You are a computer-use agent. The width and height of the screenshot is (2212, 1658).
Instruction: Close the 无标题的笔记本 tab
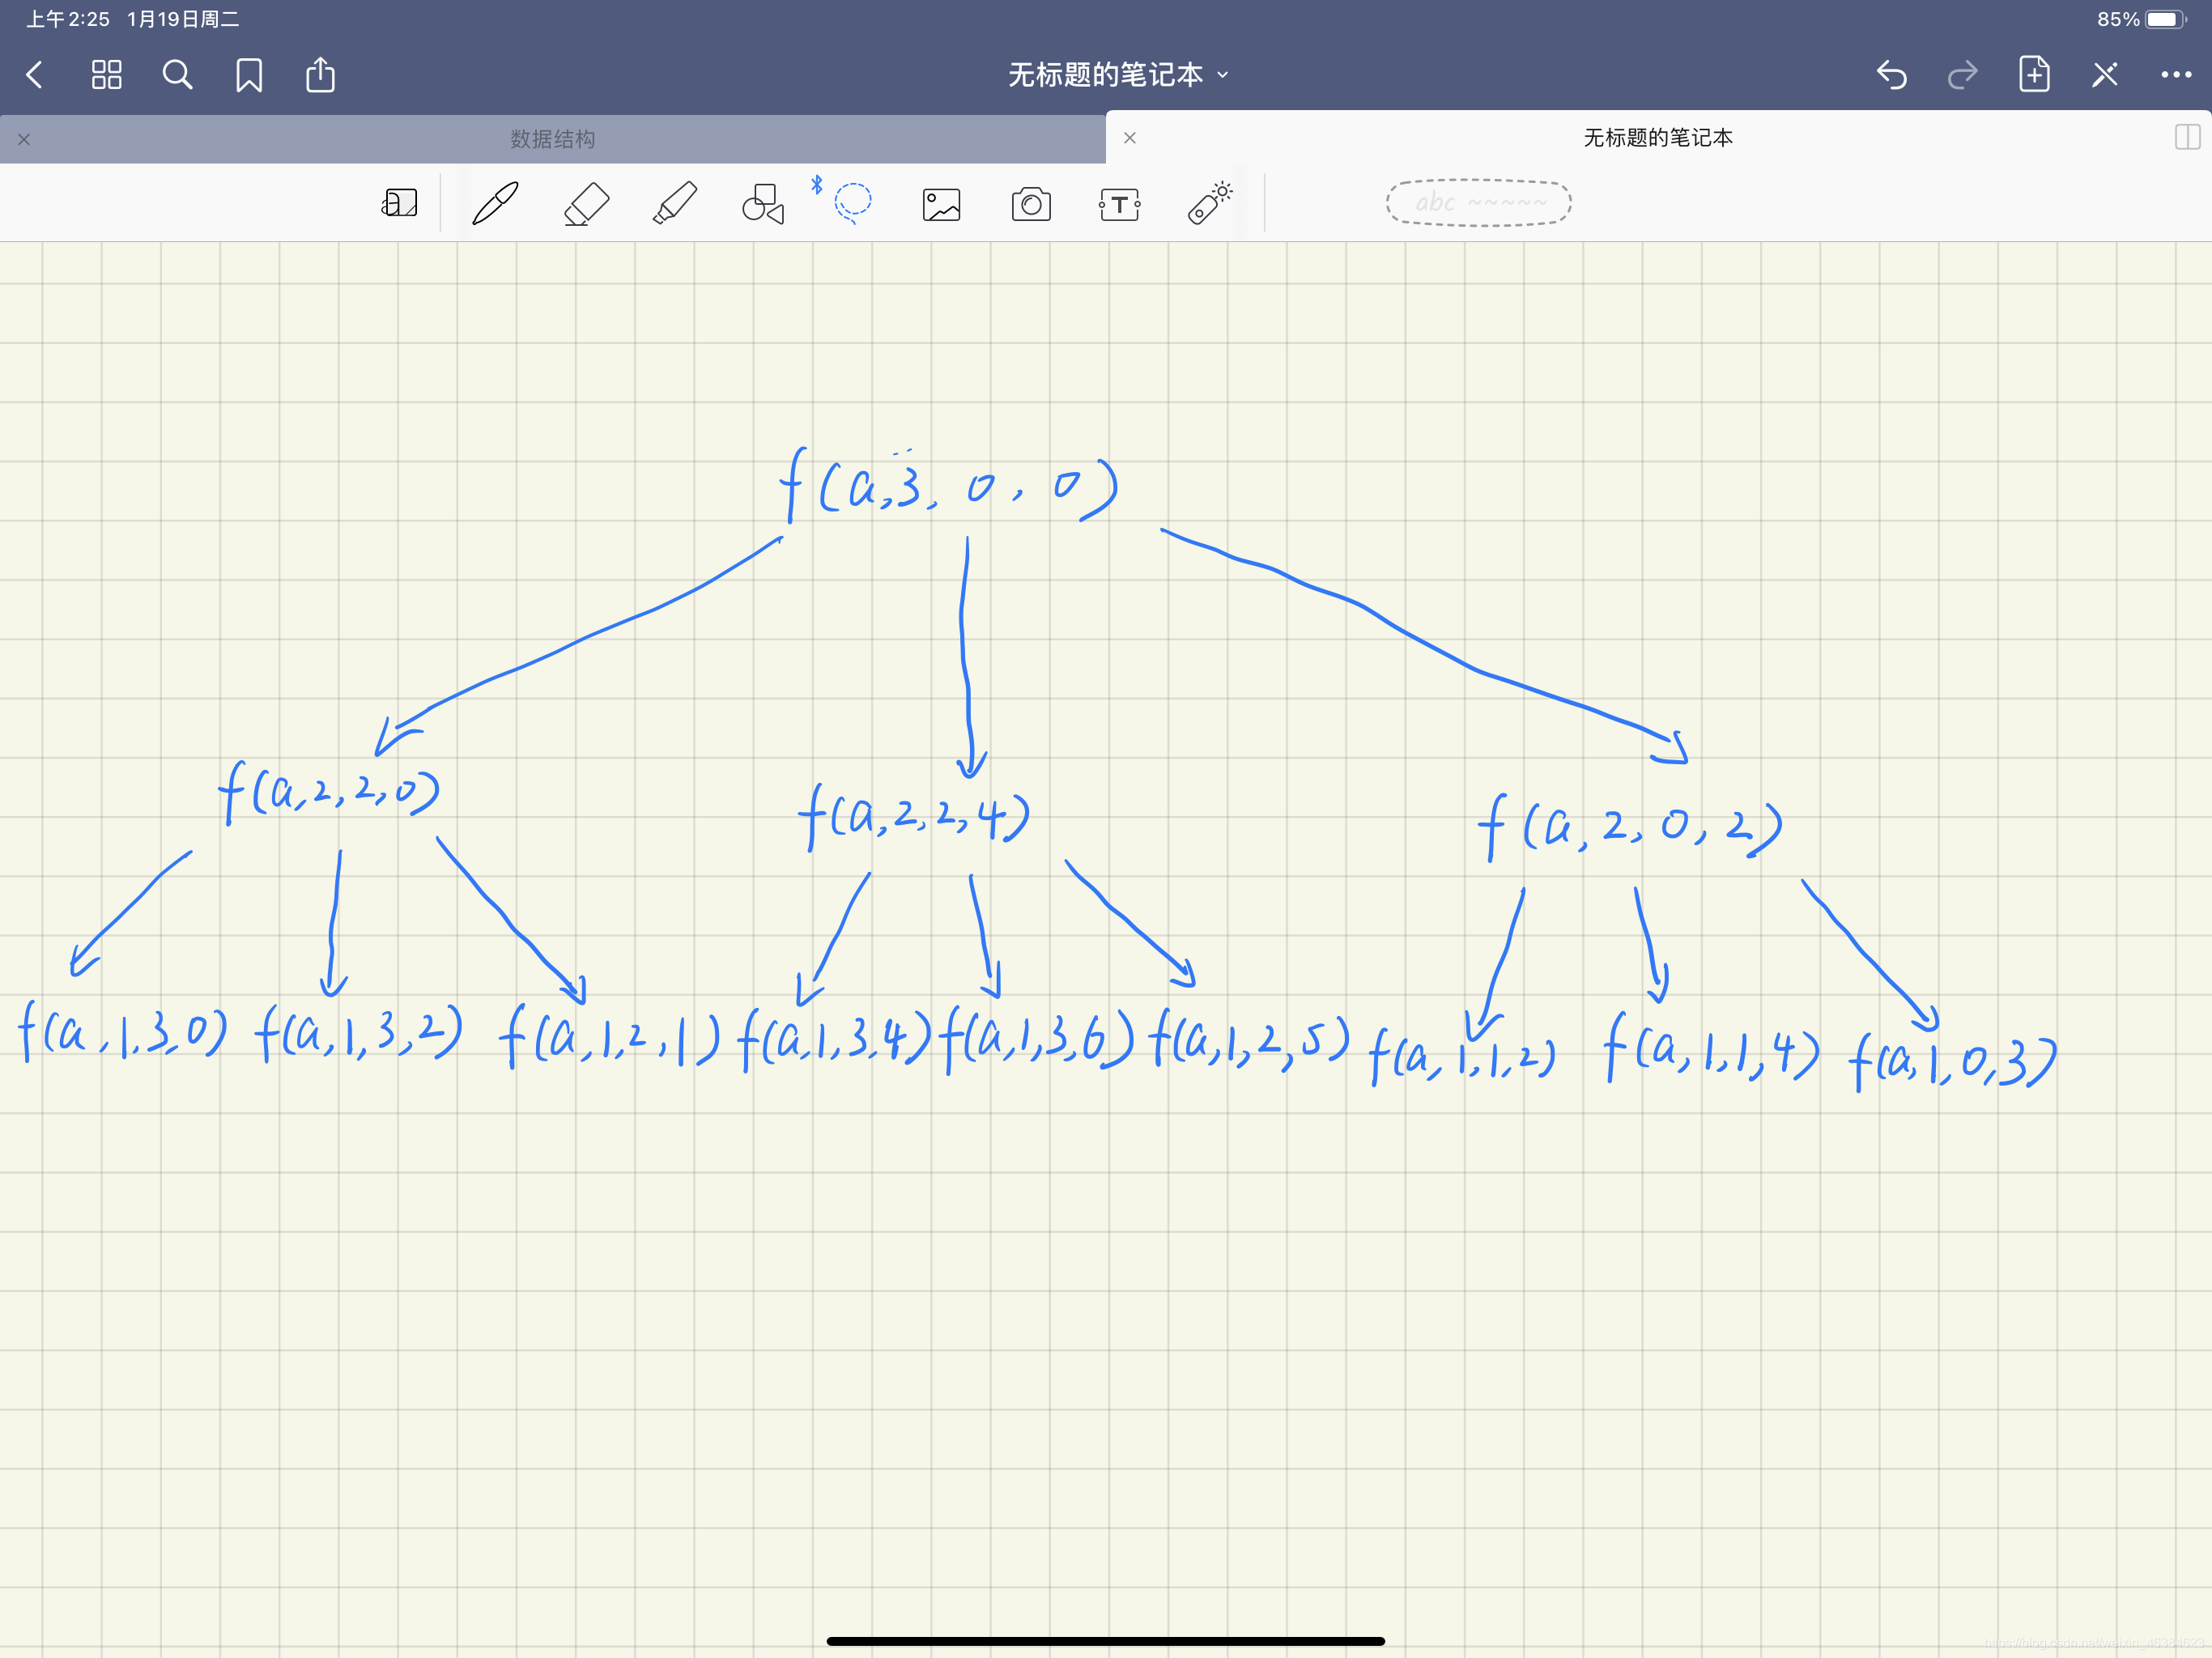click(1130, 138)
